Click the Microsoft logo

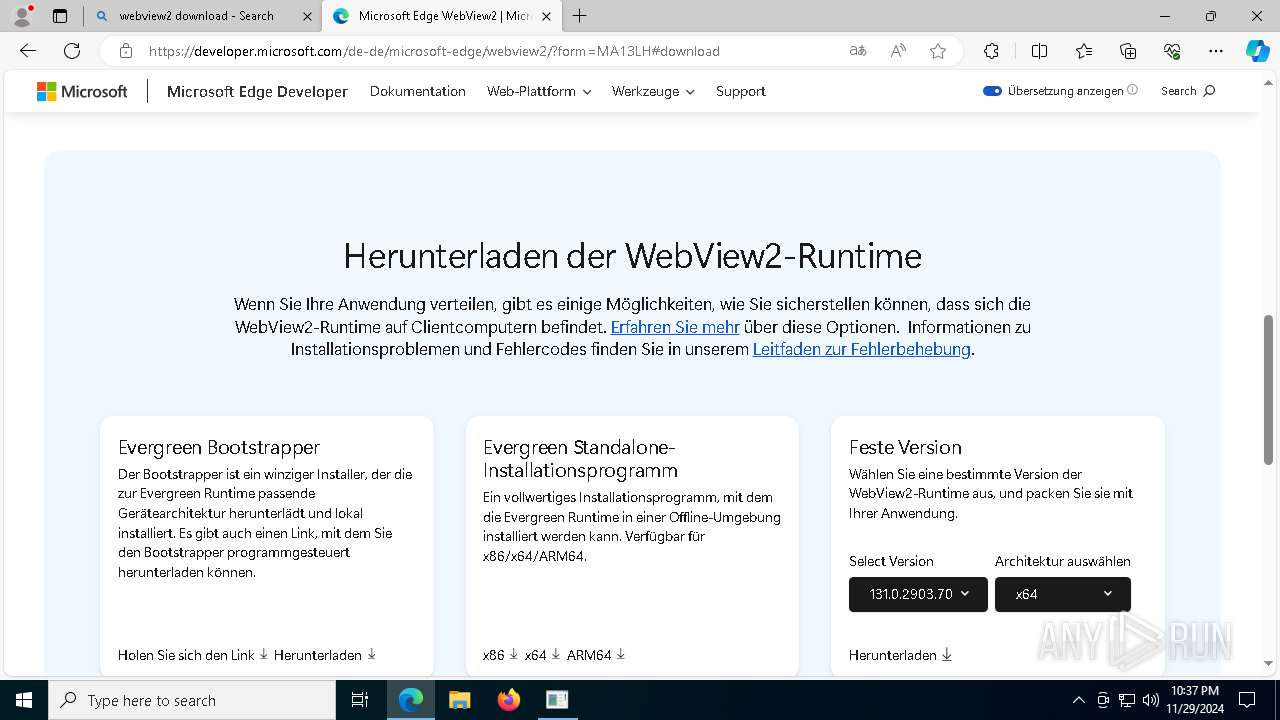click(82, 91)
